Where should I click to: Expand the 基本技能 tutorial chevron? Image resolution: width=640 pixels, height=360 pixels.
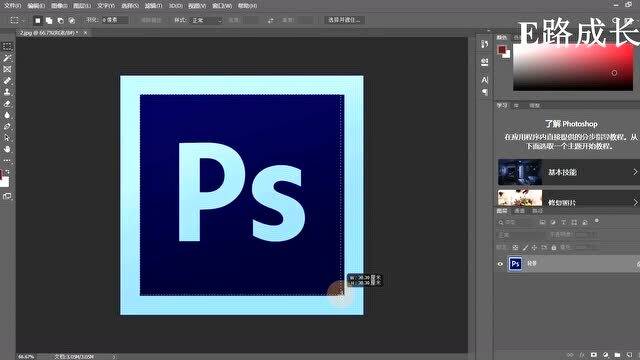tap(635, 172)
